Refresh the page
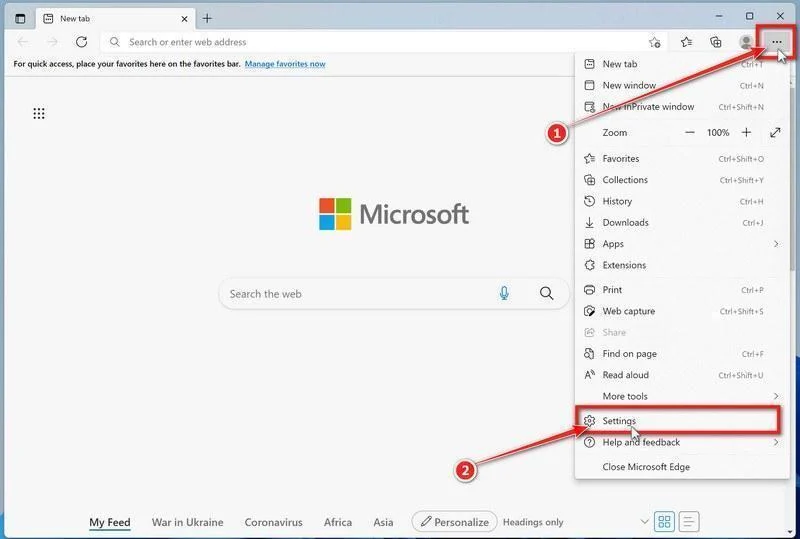 pyautogui.click(x=82, y=42)
